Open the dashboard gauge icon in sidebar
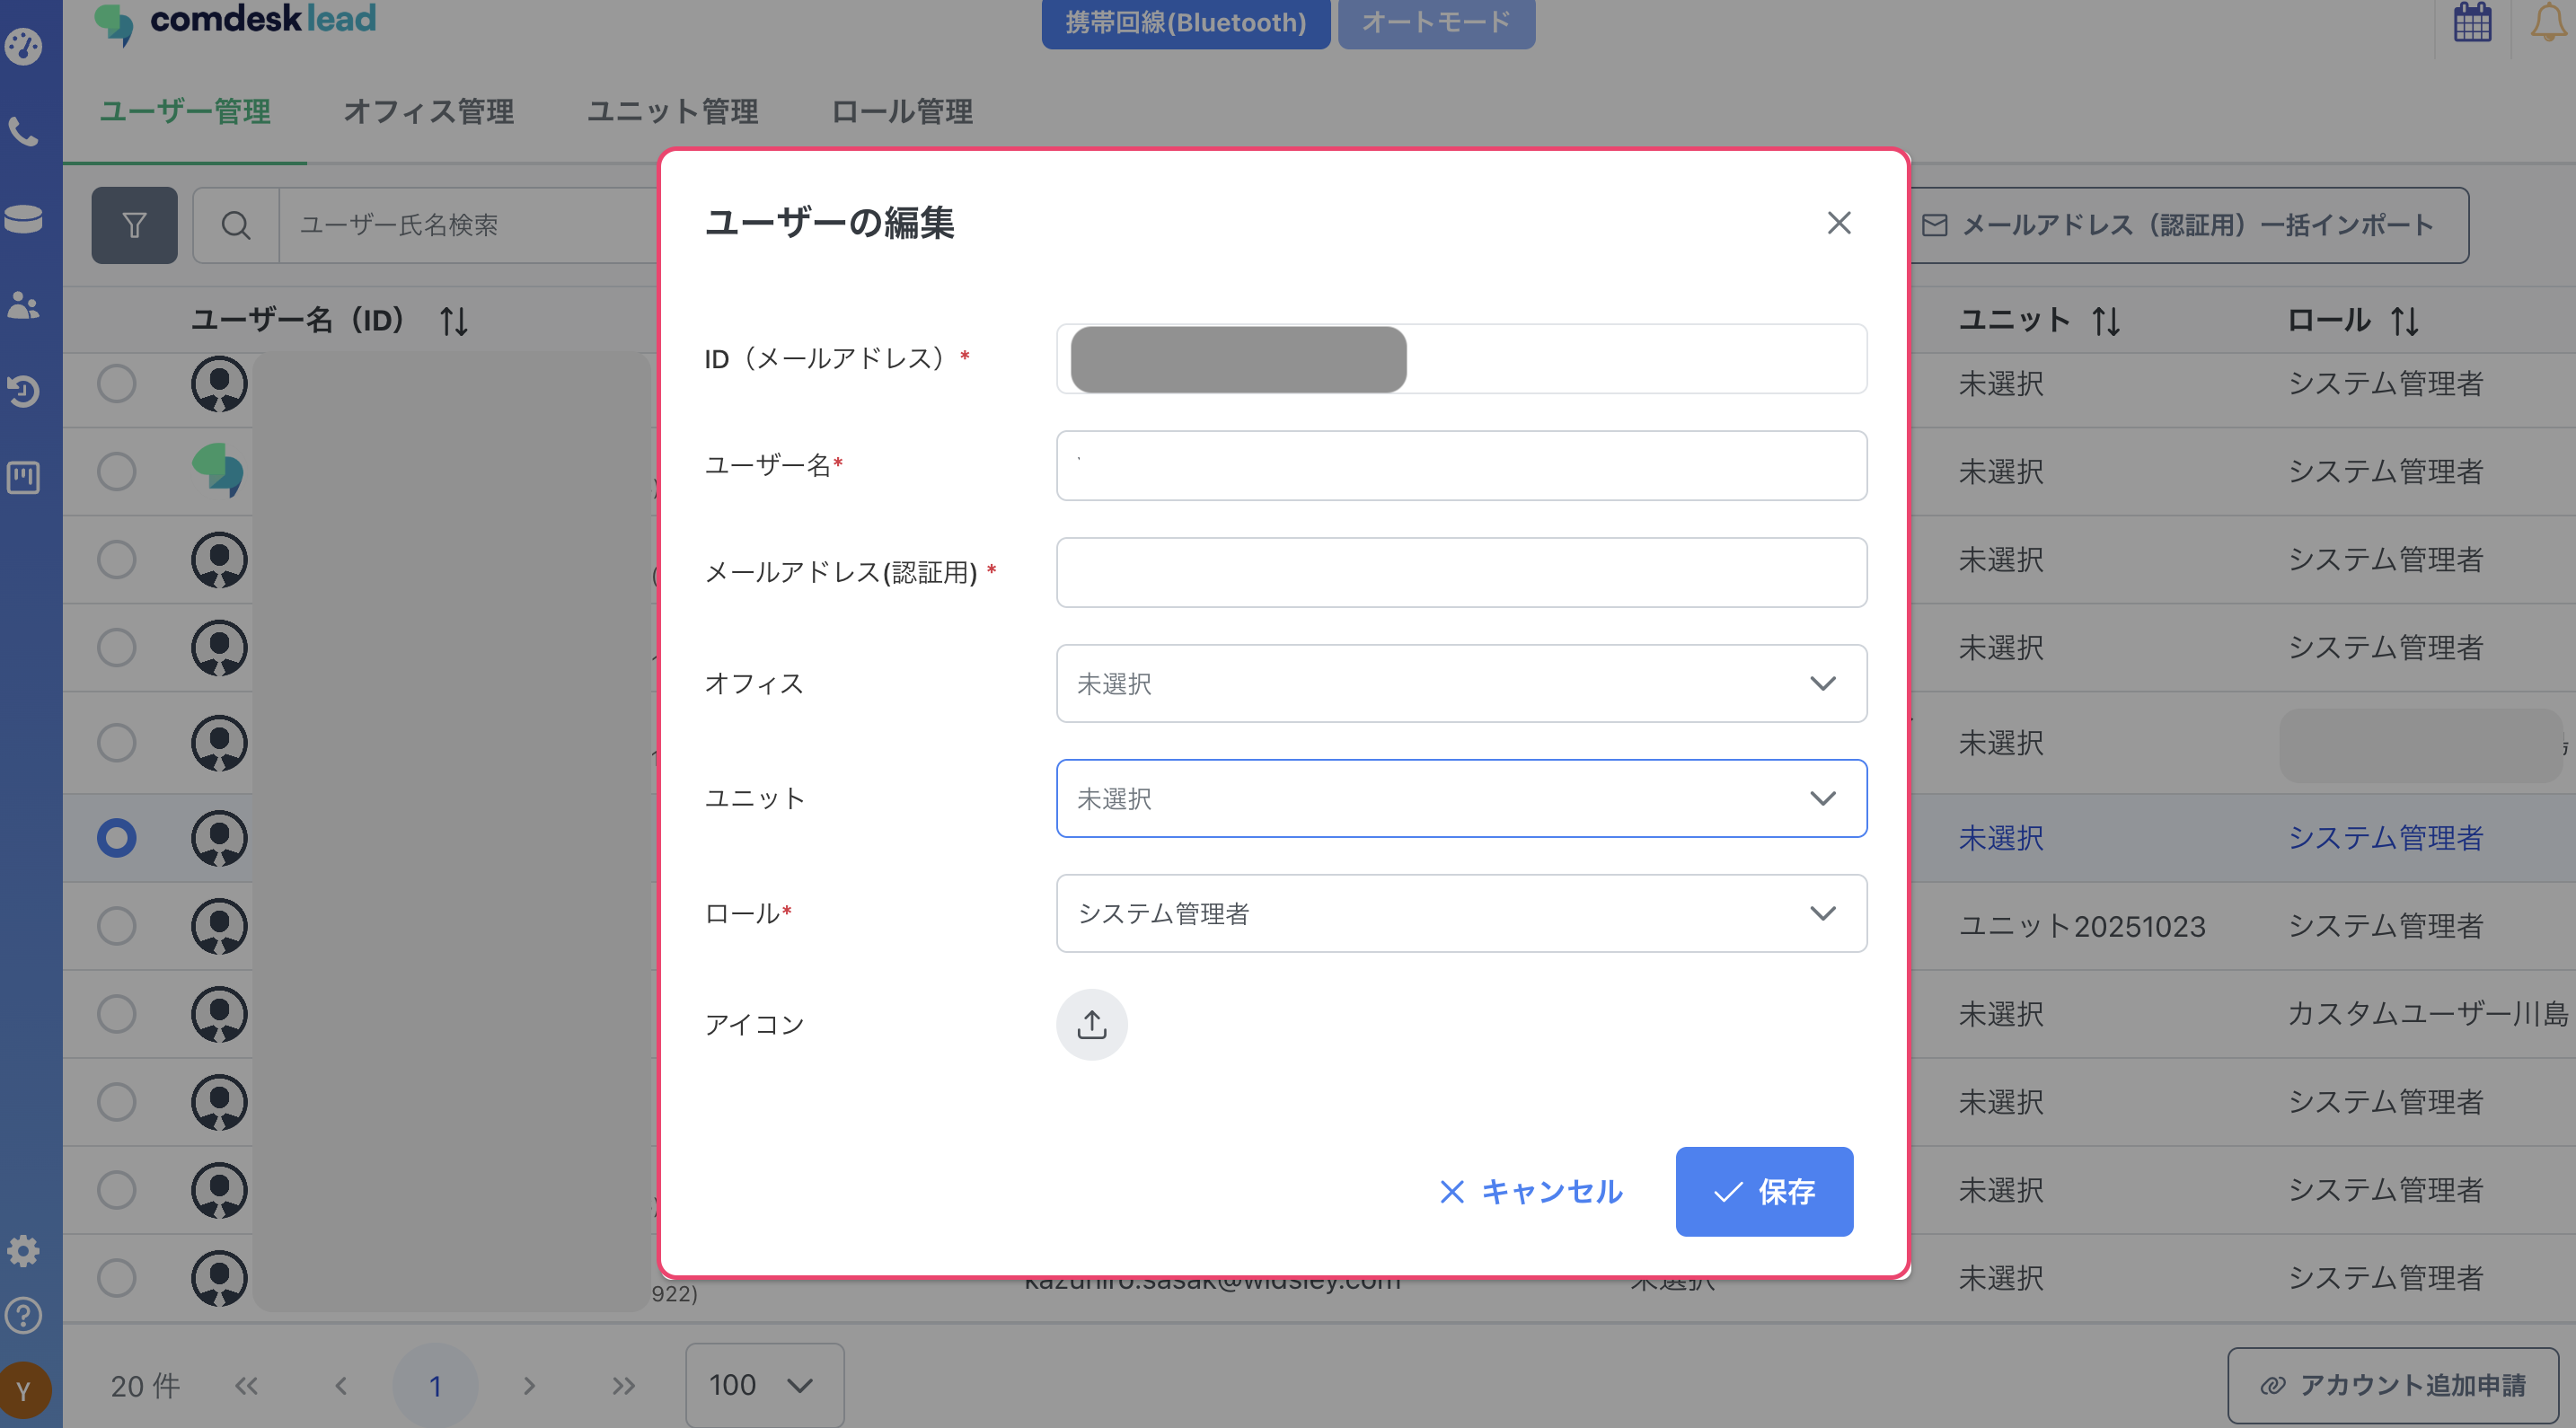 pos(23,45)
